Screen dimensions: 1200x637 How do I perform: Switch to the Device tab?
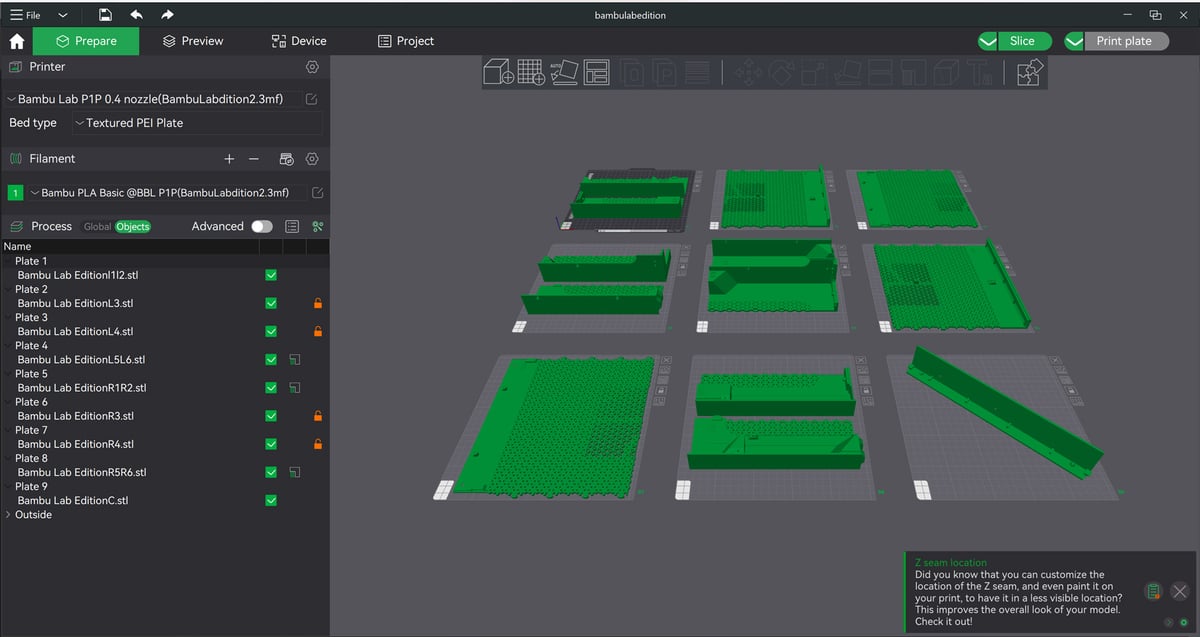click(299, 41)
